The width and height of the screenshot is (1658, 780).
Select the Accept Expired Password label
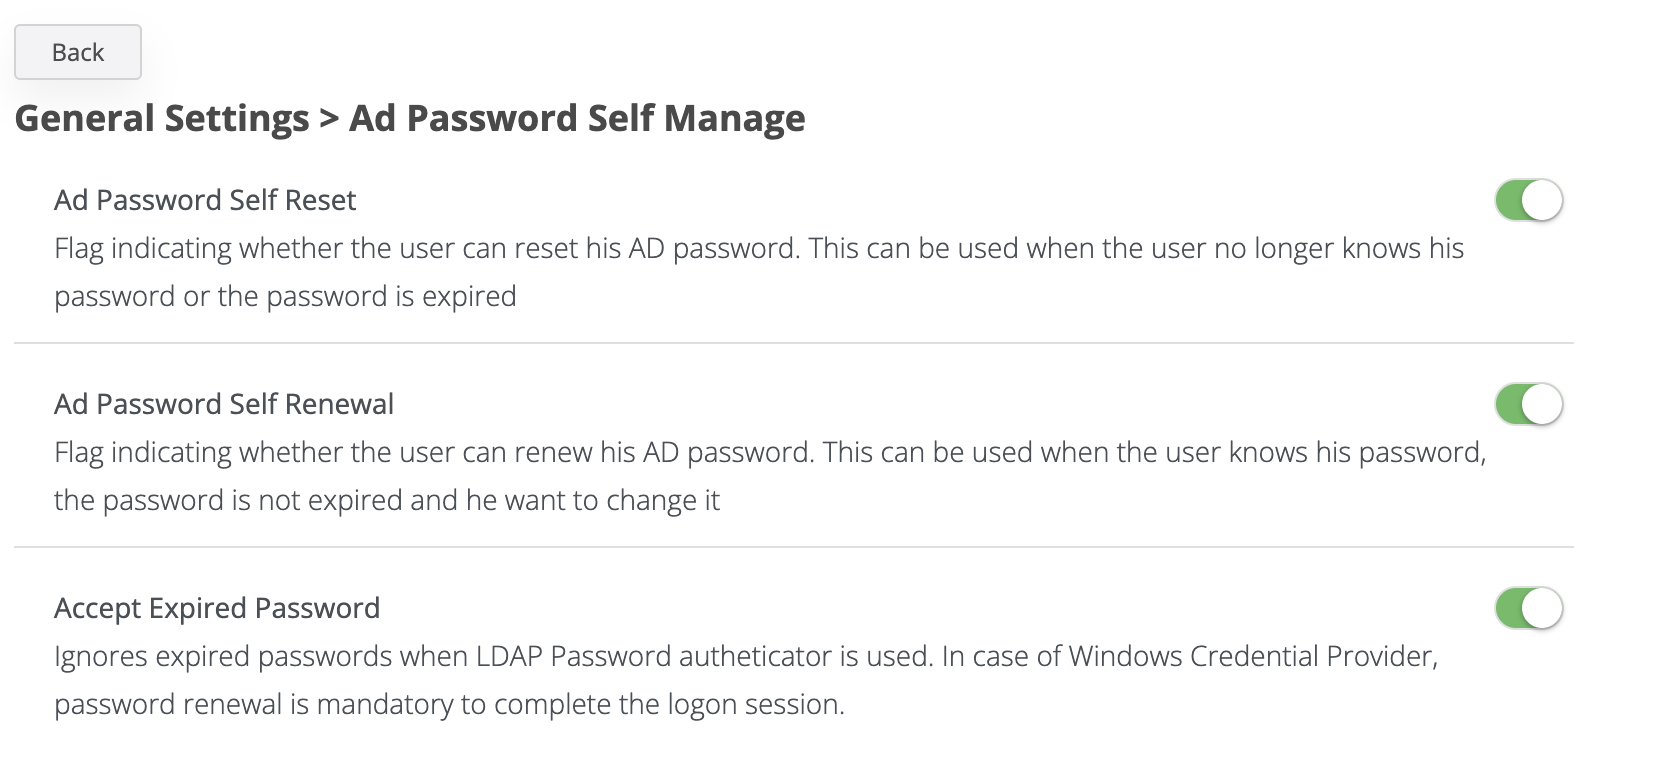click(217, 608)
